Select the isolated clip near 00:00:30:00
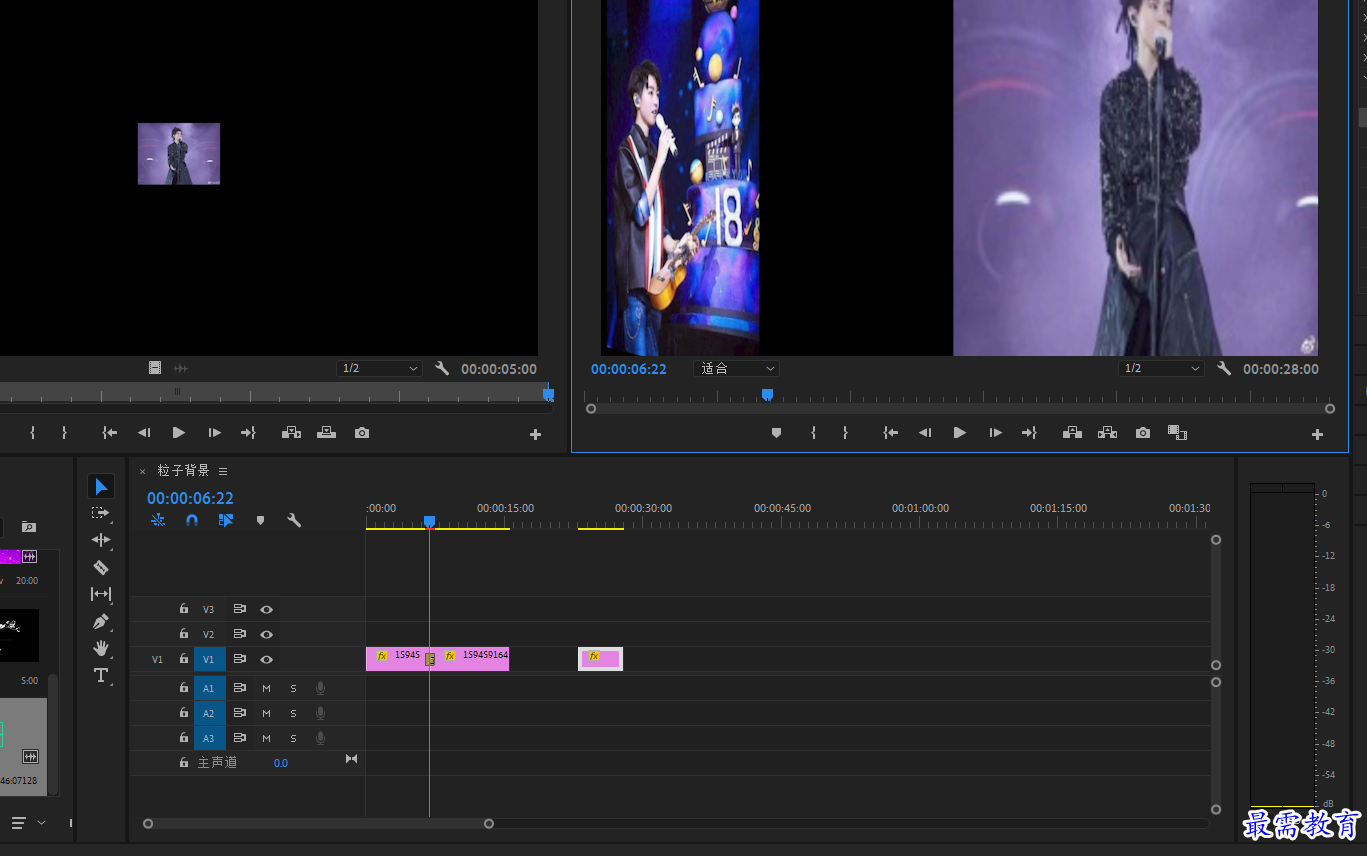The height and width of the screenshot is (856, 1367). point(600,658)
